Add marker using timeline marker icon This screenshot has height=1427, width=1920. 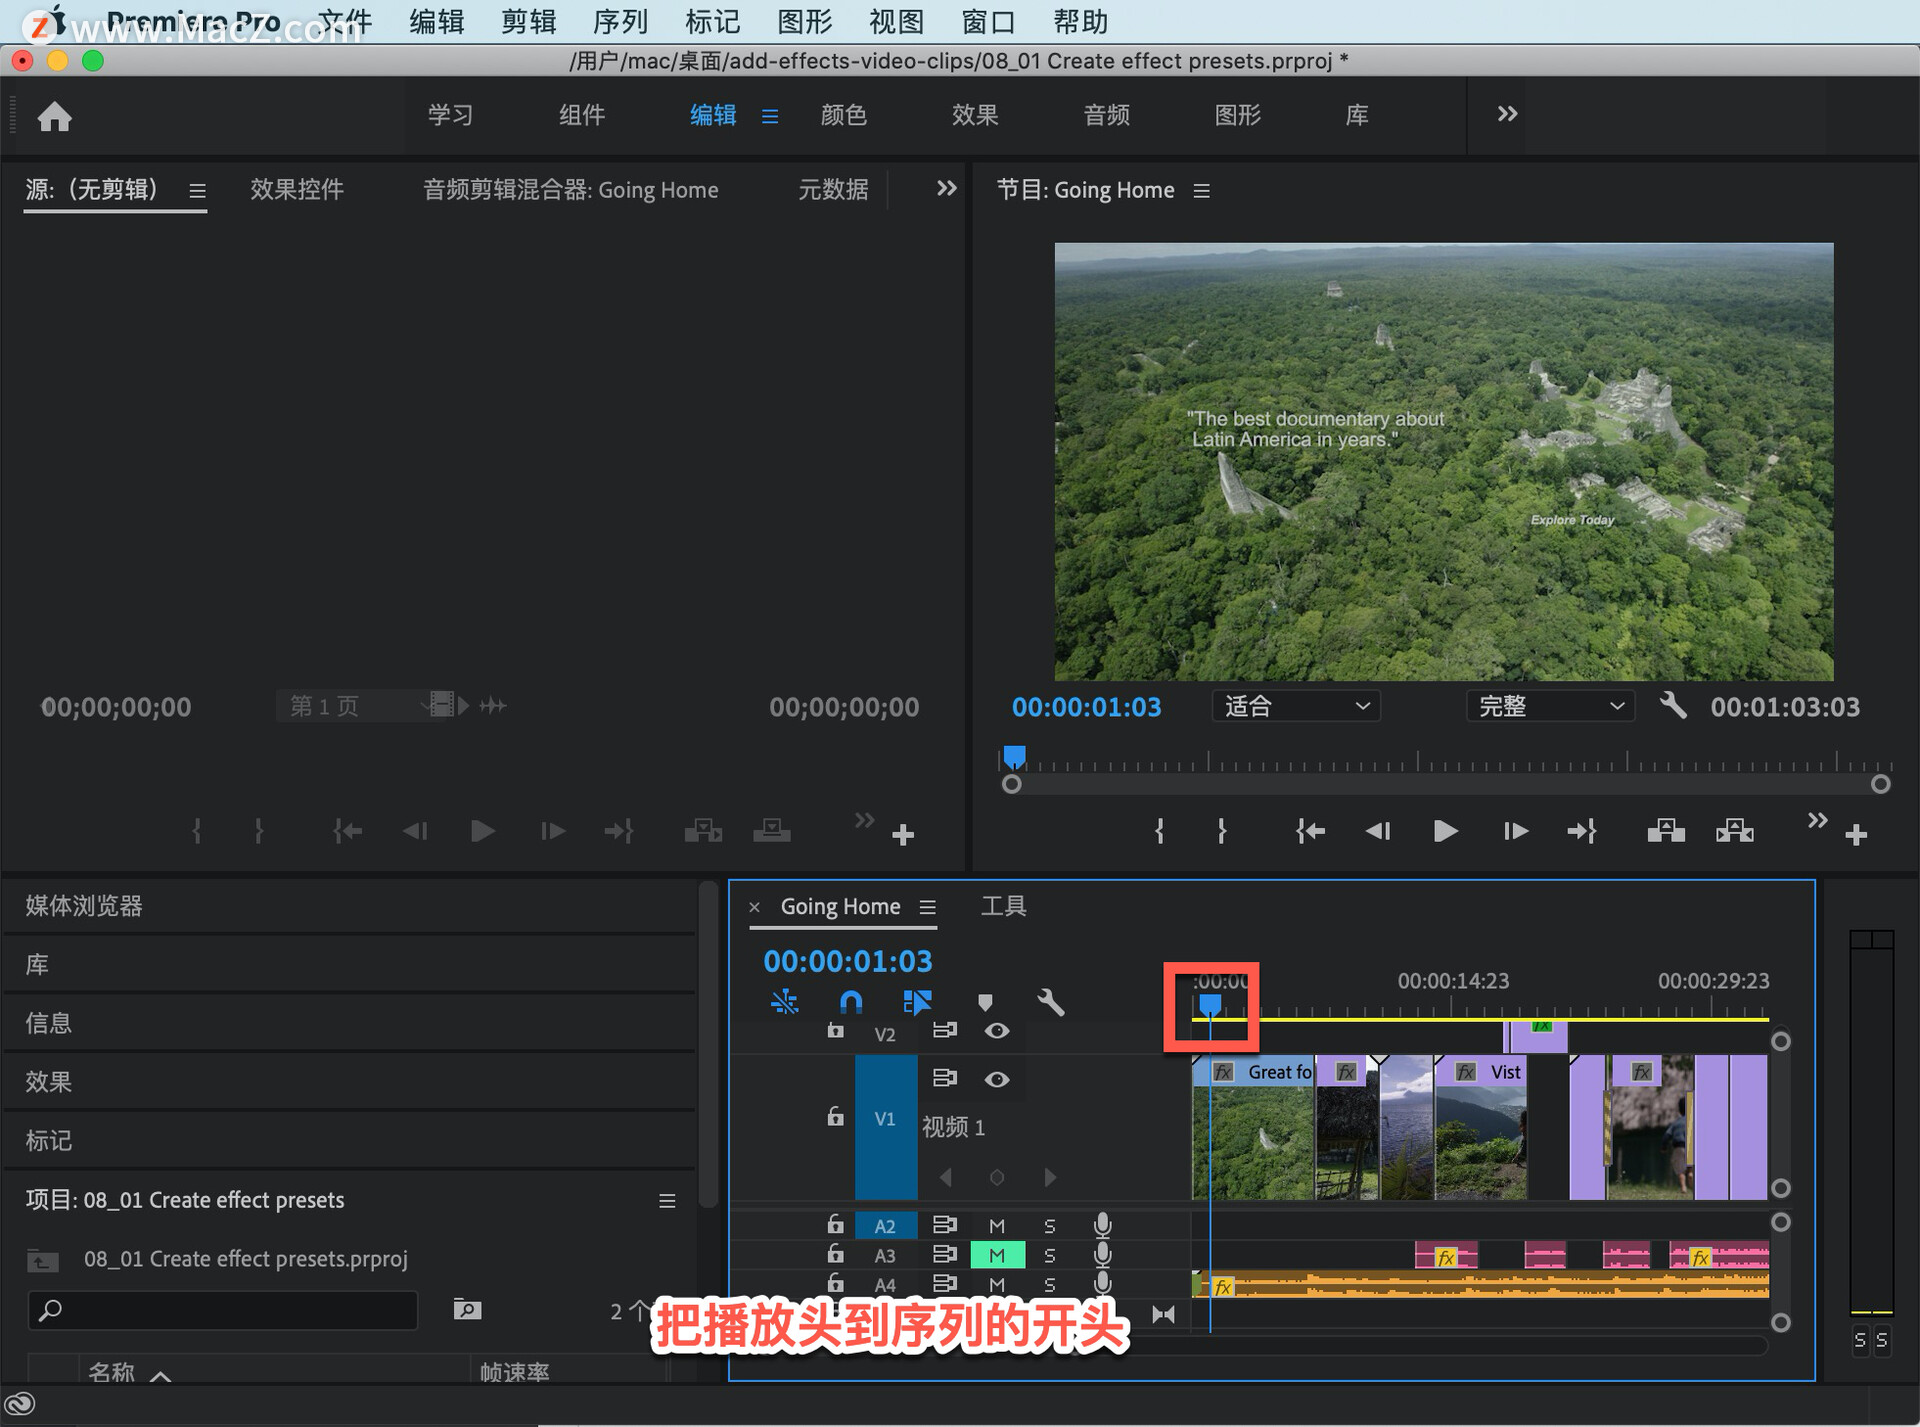[x=985, y=1001]
